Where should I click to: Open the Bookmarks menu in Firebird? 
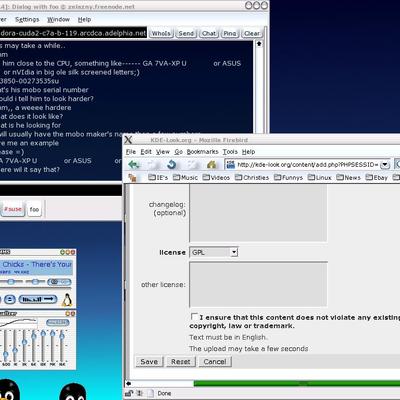point(202,152)
